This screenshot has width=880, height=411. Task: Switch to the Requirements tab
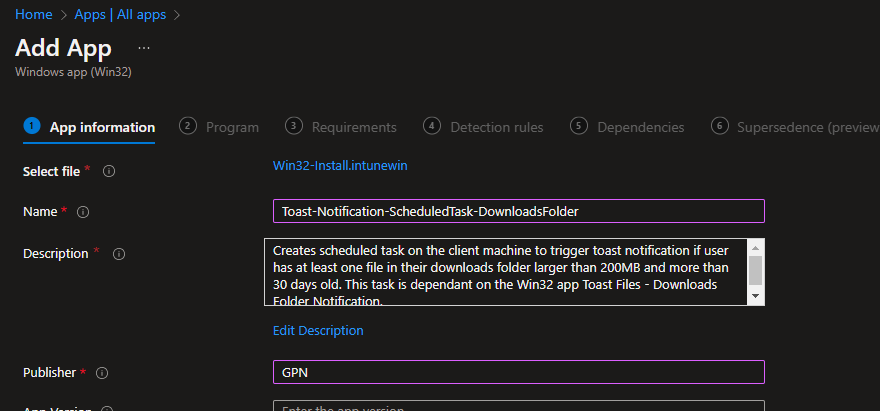pyautogui.click(x=353, y=127)
